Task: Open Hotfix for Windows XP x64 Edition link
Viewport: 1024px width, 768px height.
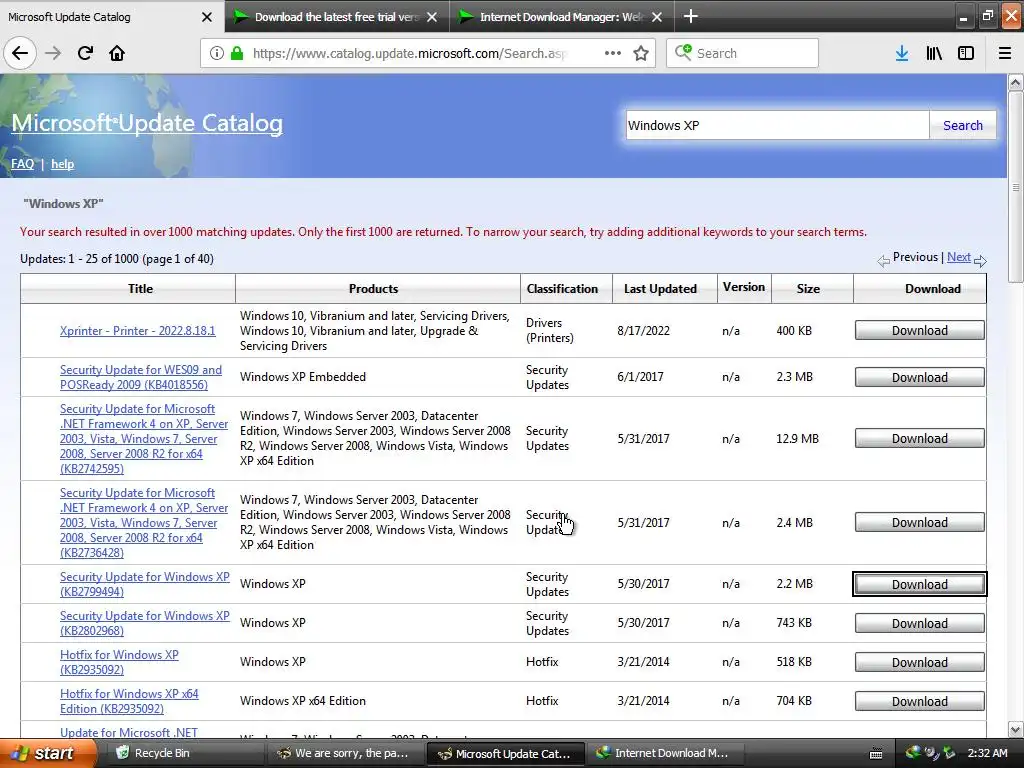Action: 129,701
